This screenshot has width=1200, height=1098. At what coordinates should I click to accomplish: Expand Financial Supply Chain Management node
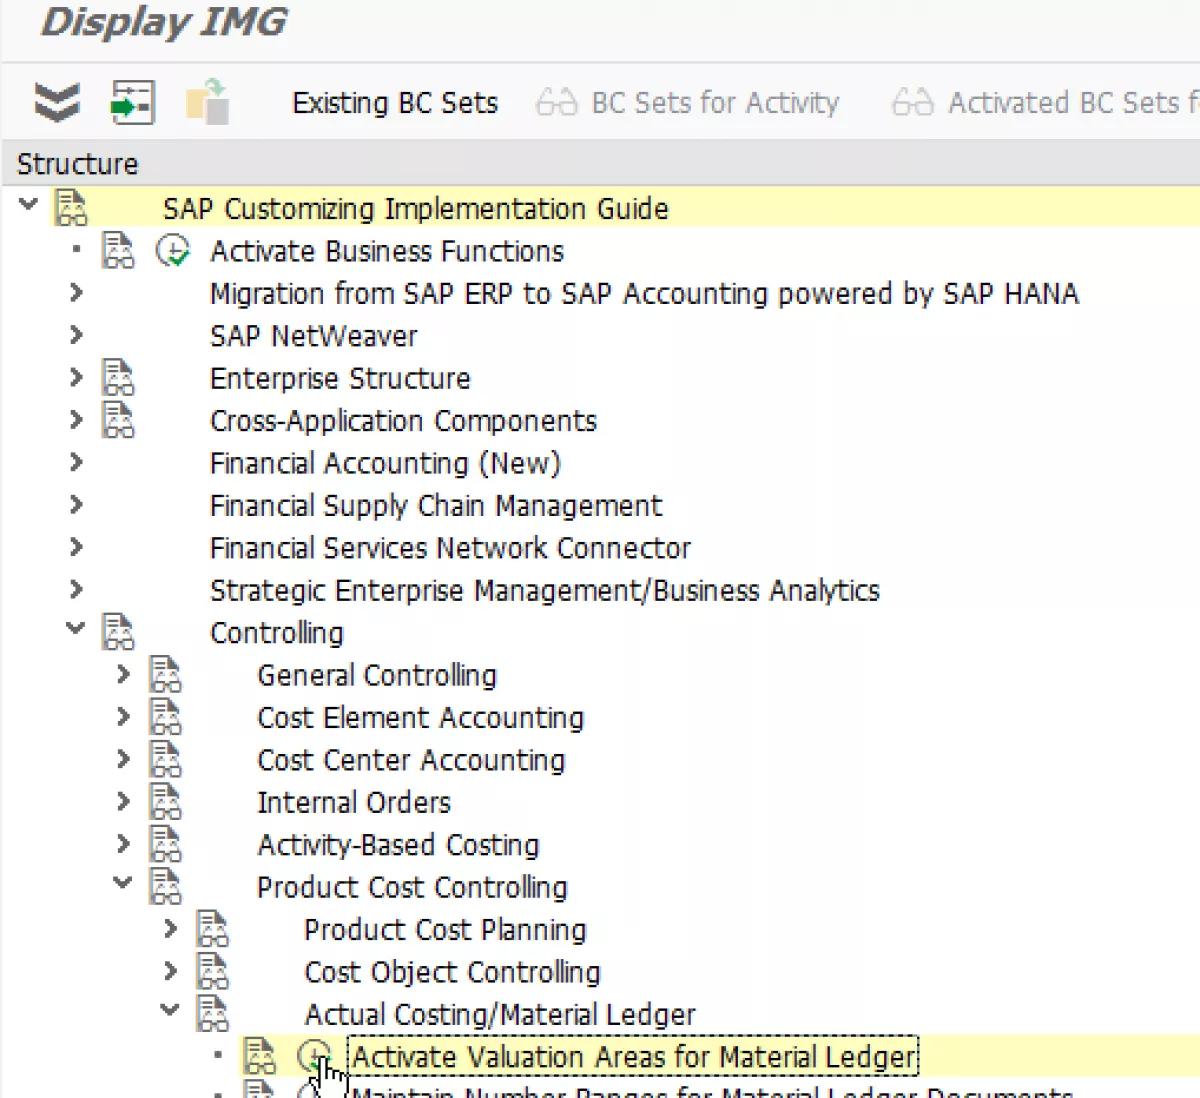[76, 504]
